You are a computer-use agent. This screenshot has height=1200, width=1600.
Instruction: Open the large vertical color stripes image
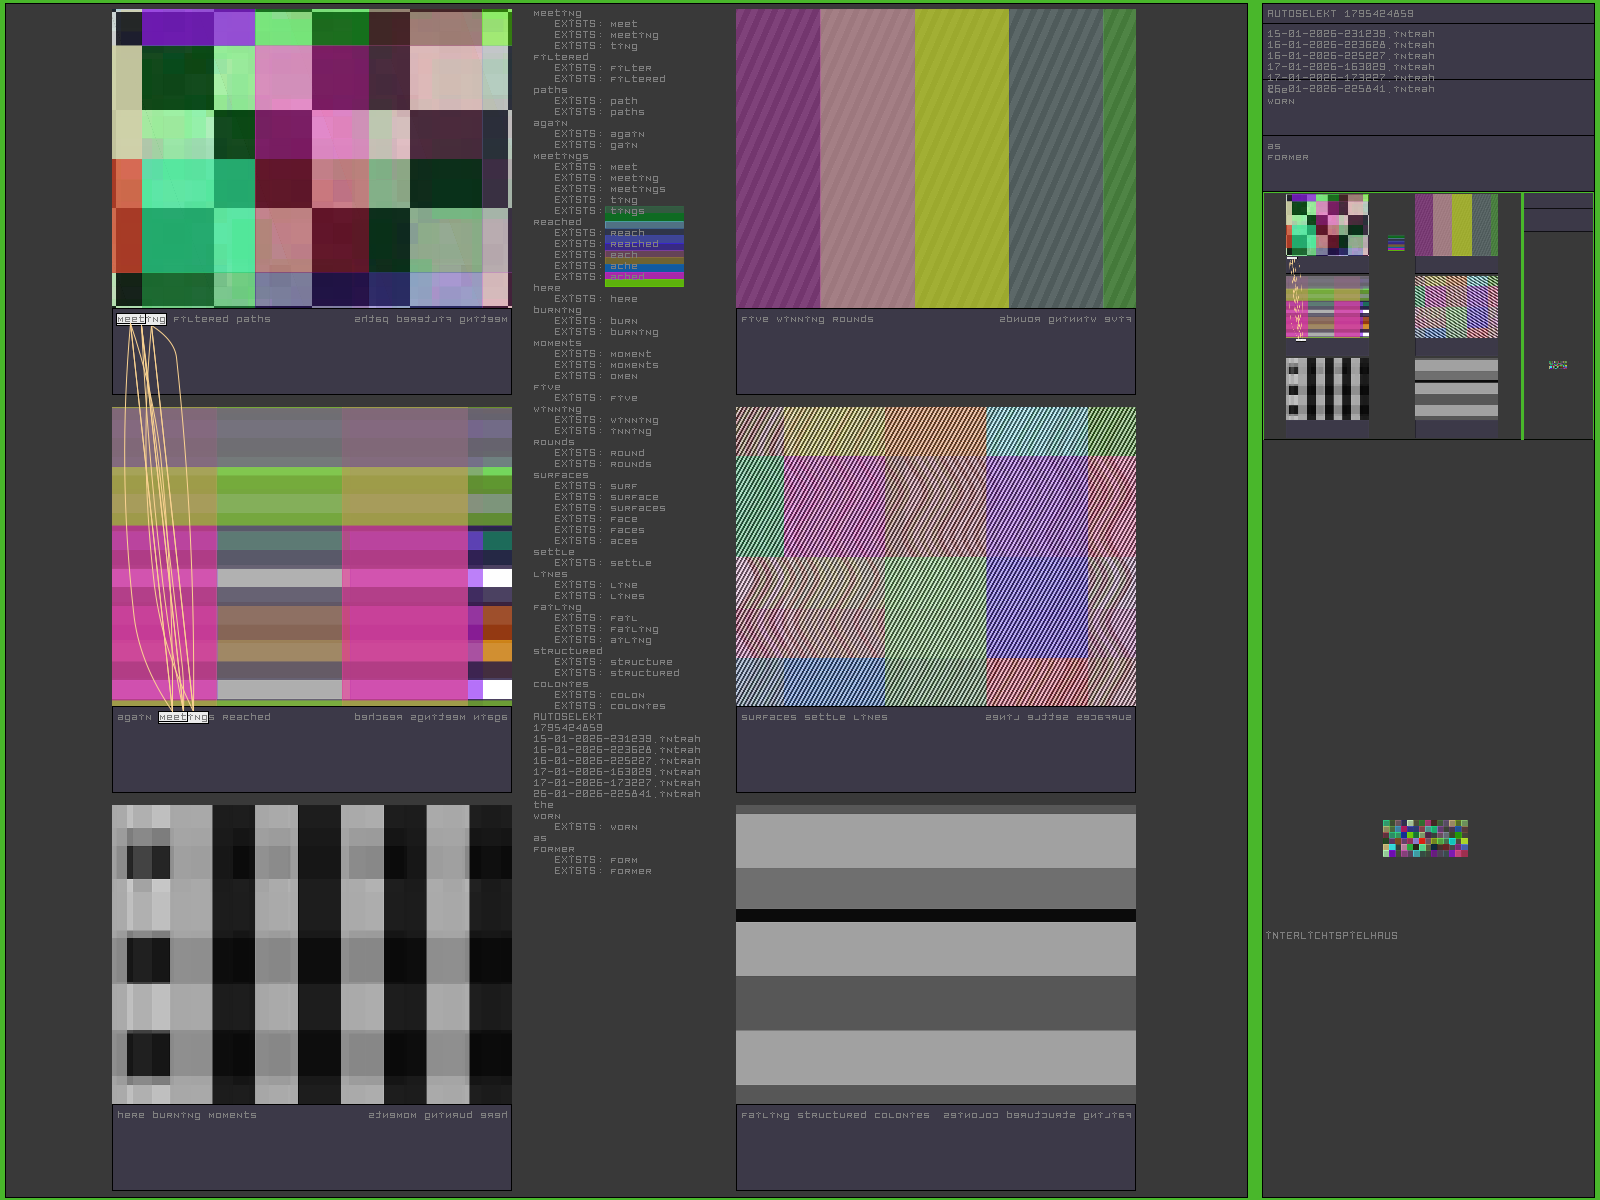(x=935, y=158)
